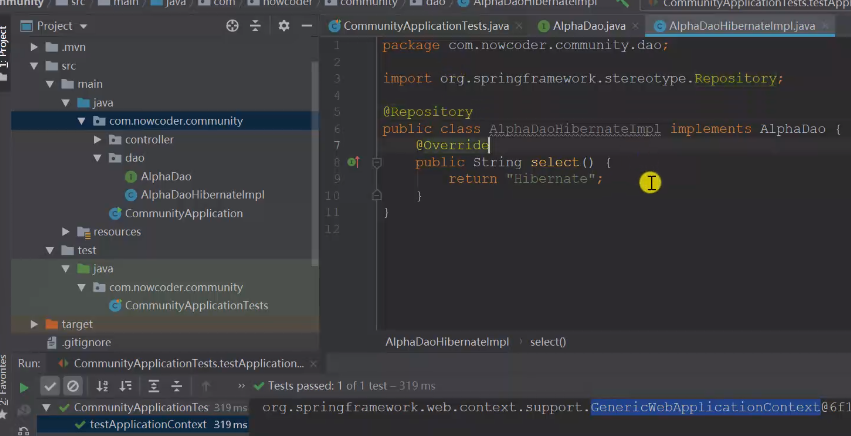Open Project panel settings gear
The image size is (851, 436).
click(x=284, y=26)
